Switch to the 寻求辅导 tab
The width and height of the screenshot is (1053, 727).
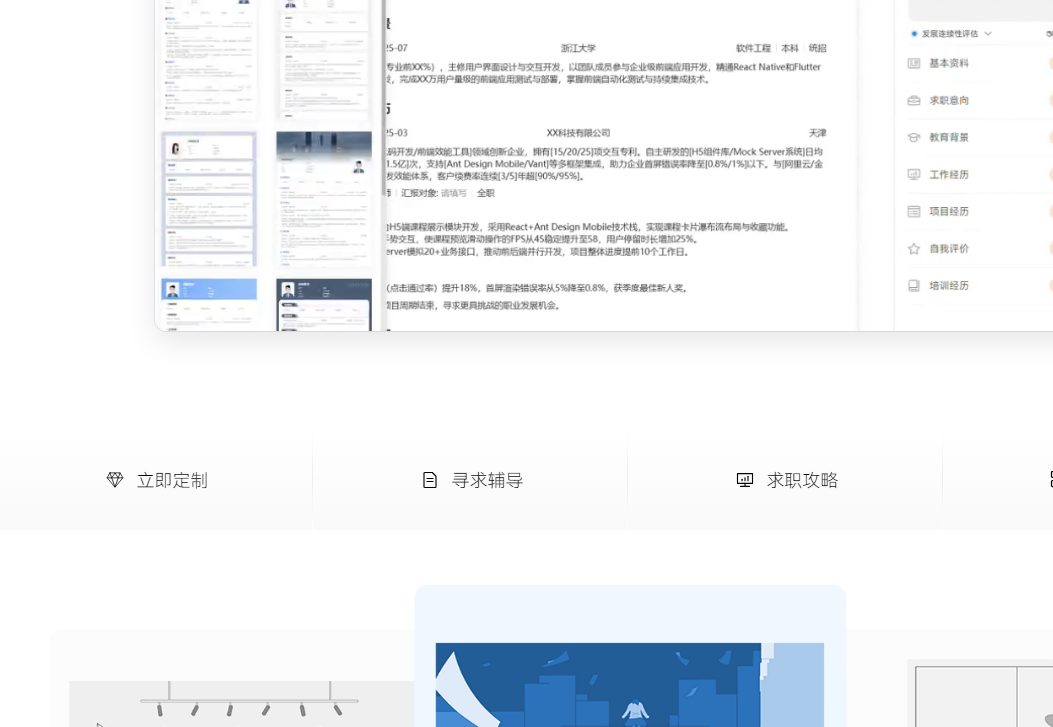(x=470, y=480)
